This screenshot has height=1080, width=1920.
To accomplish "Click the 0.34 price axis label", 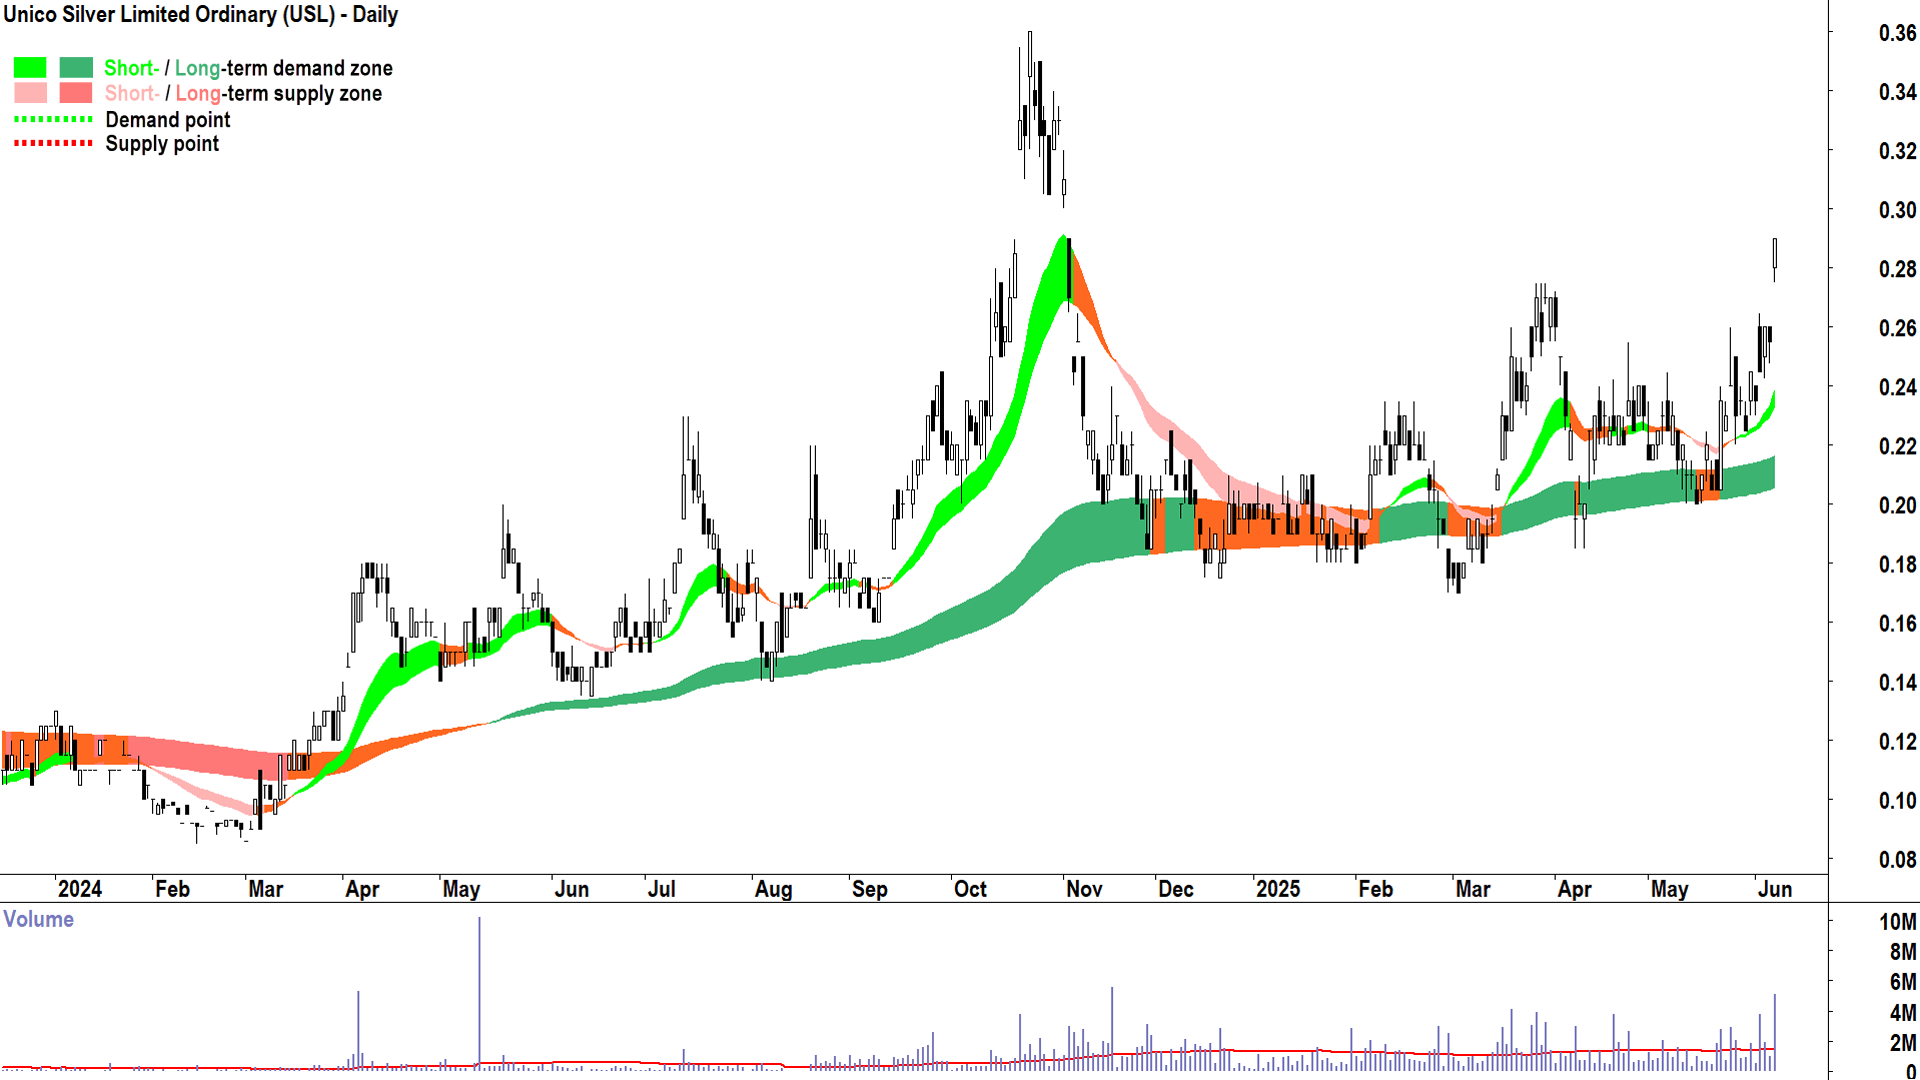I will point(1897,92).
